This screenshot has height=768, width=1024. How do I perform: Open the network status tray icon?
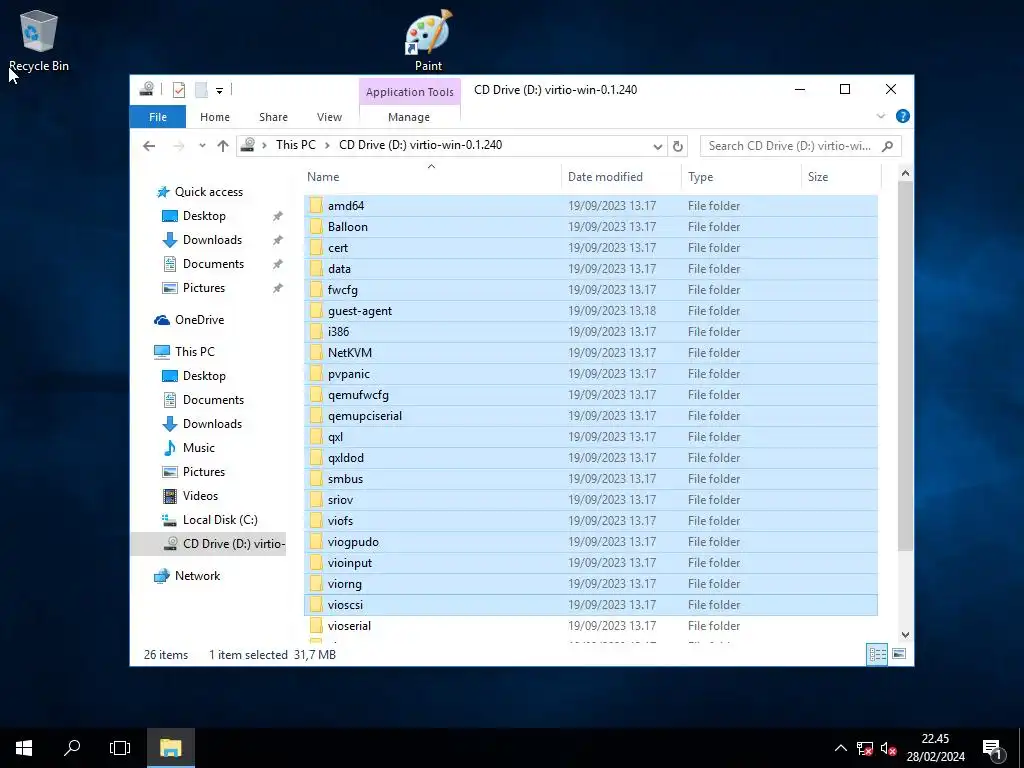[x=864, y=748]
